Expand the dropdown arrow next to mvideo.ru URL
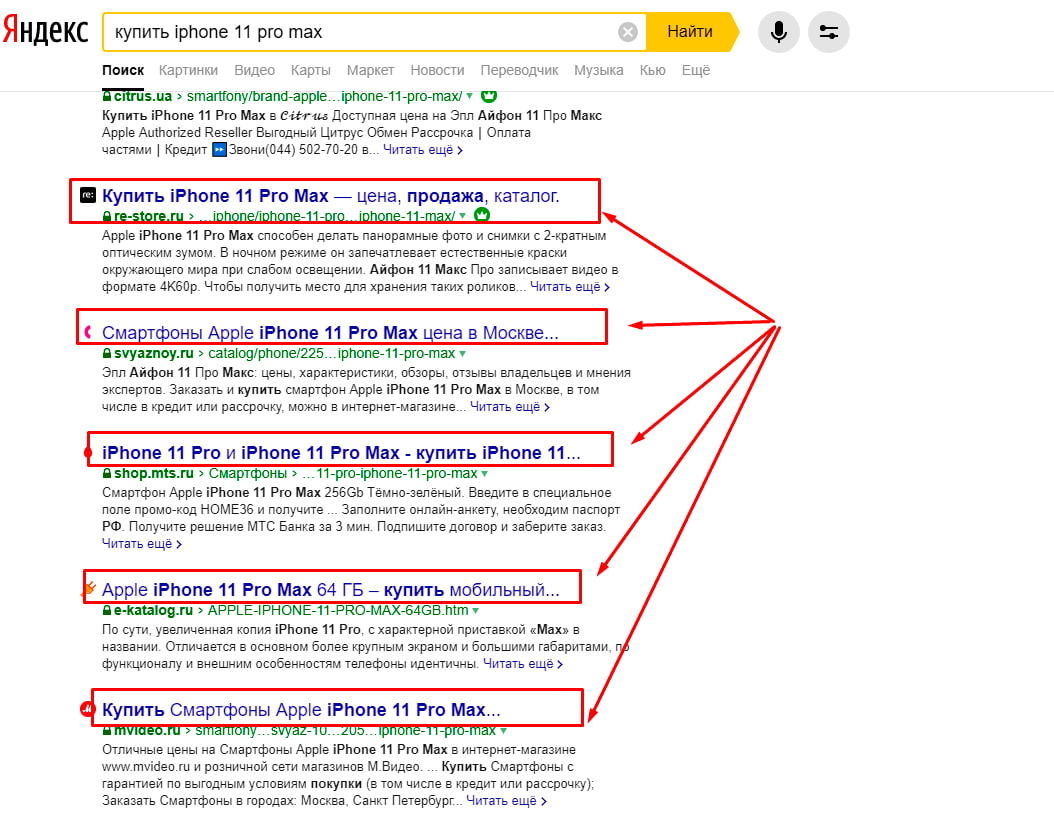 click(504, 730)
